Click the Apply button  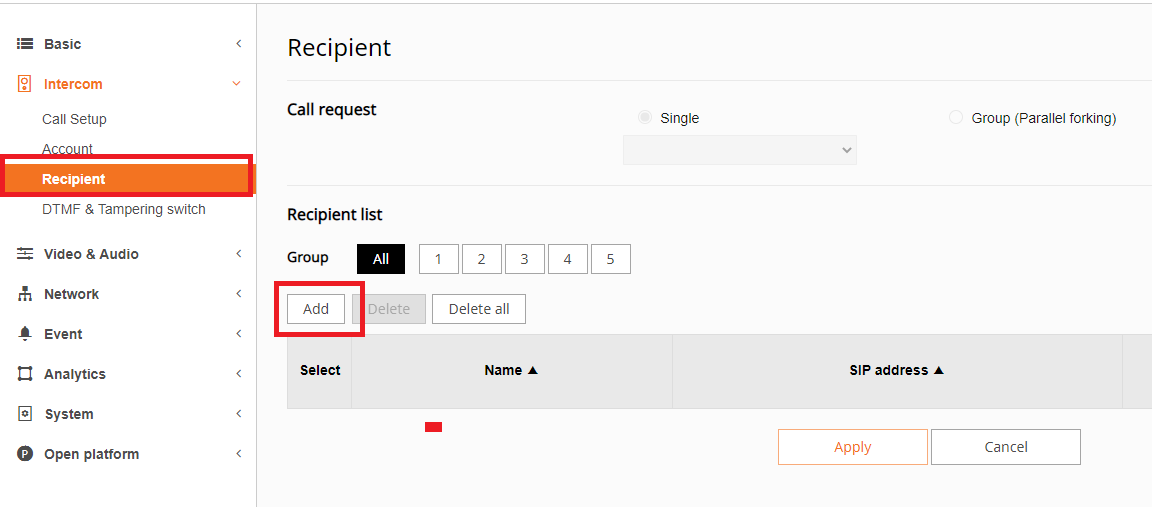pos(852,447)
